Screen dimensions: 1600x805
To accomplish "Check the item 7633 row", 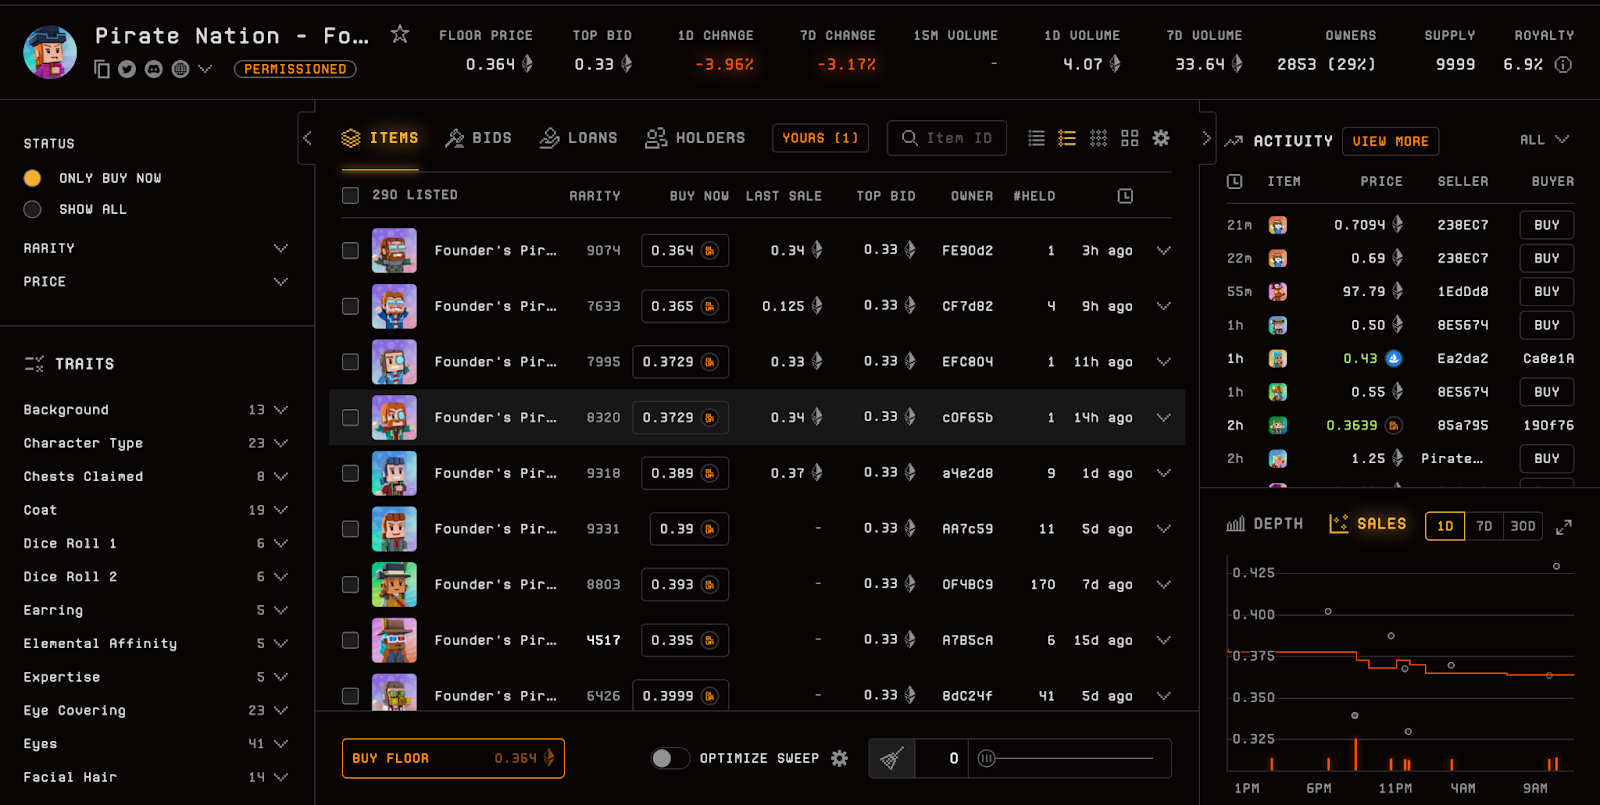I will [x=350, y=306].
